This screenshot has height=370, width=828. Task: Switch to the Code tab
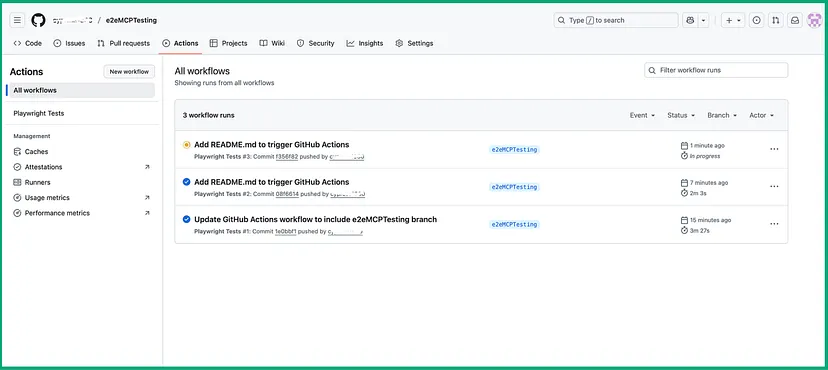pos(27,43)
